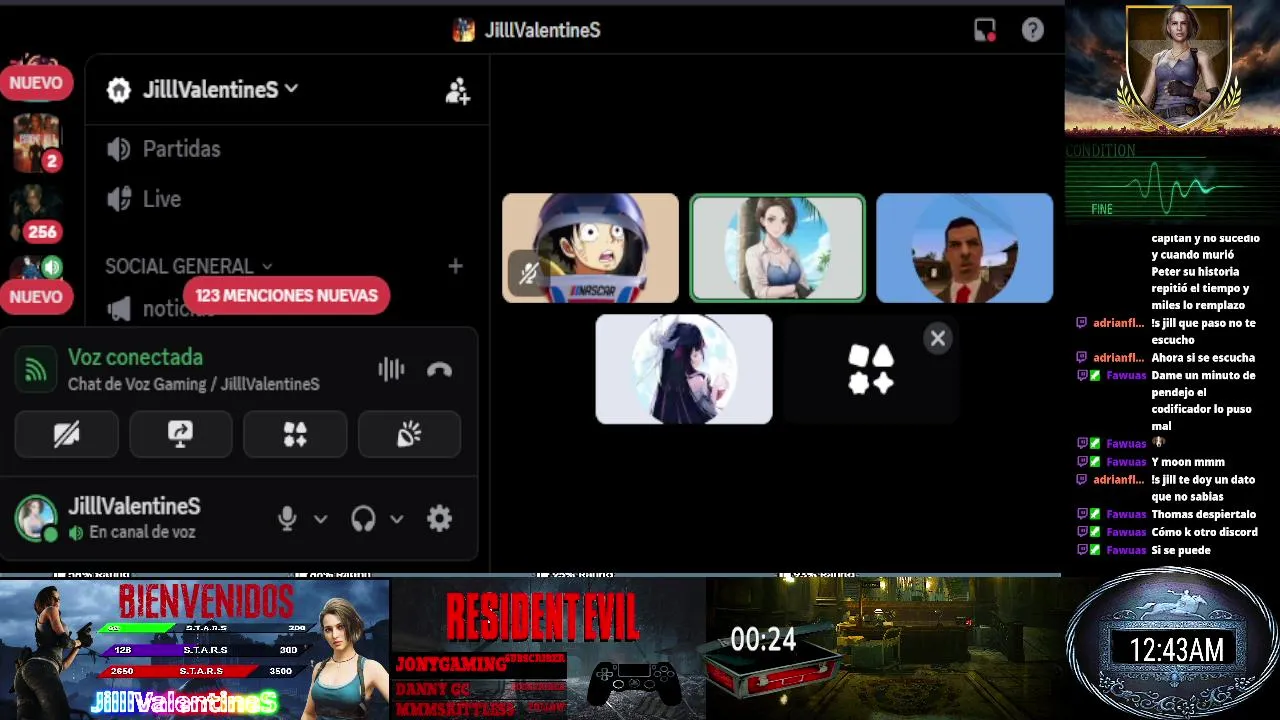Open server icon with 2 notifications
This screenshot has height=720, width=1280.
click(37, 142)
